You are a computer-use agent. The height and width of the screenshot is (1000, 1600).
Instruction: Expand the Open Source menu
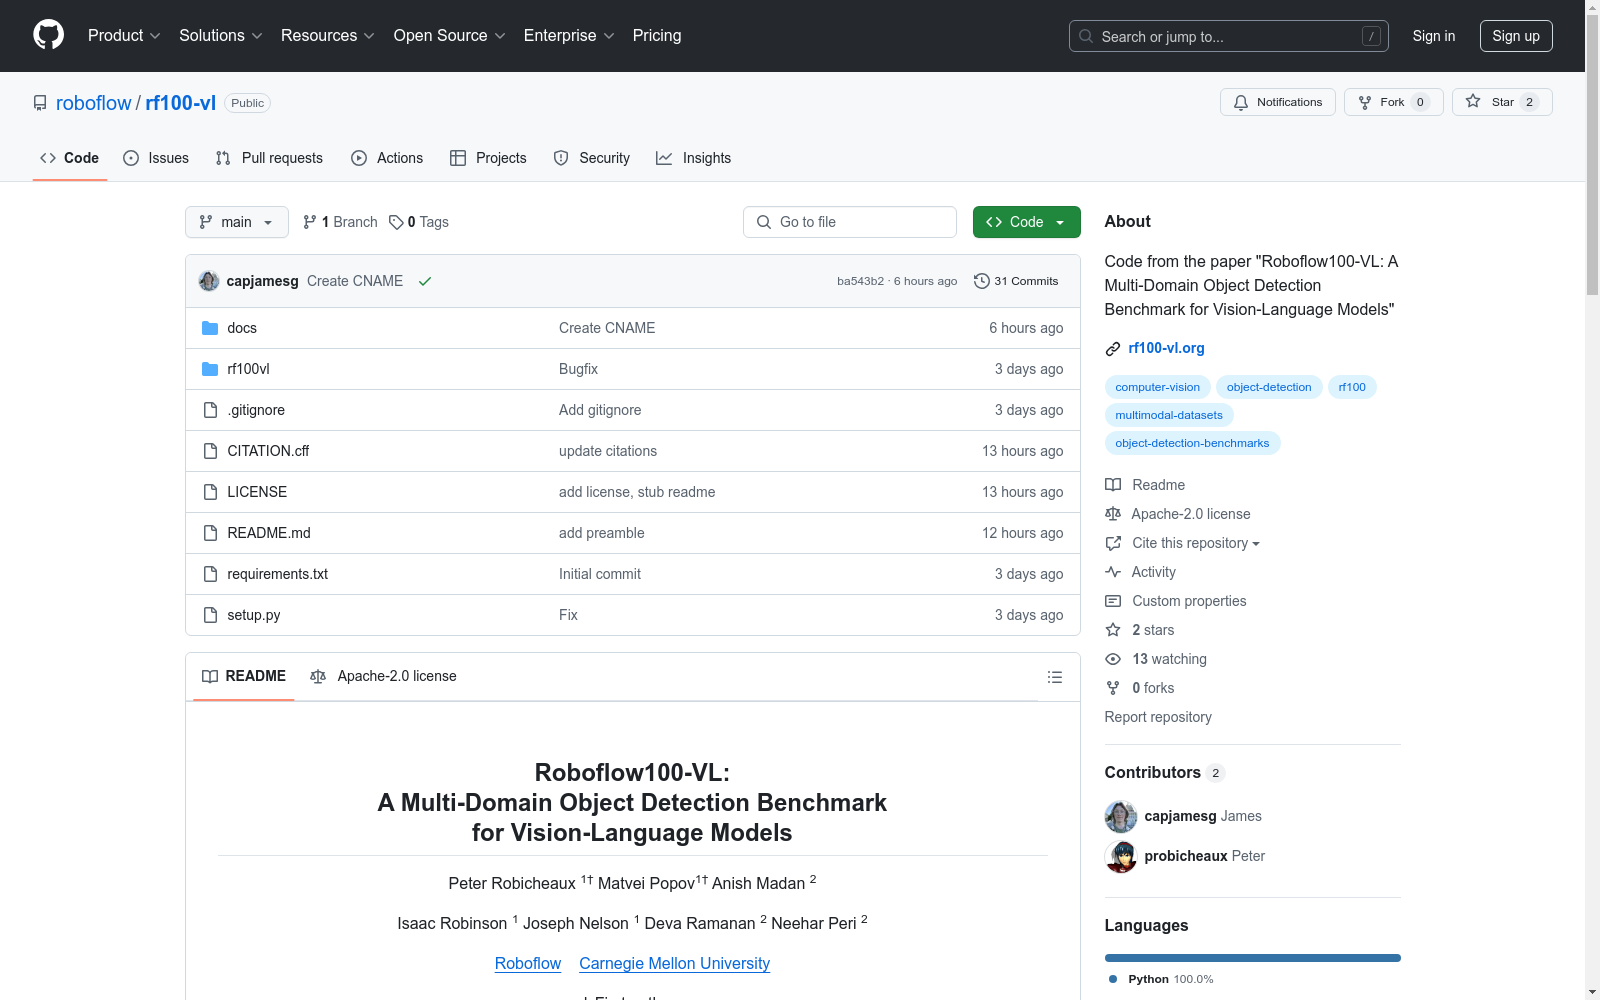coord(450,36)
